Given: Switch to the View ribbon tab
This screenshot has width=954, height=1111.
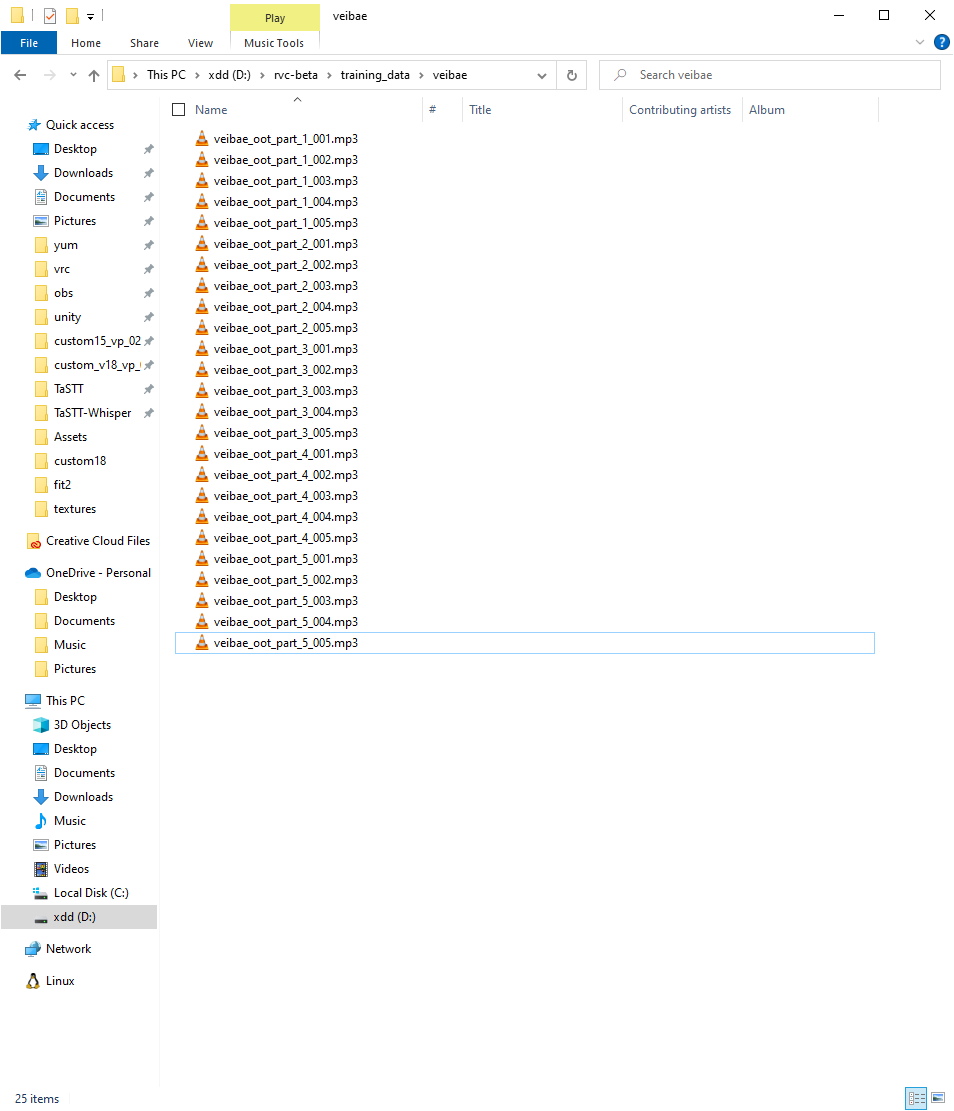Looking at the screenshot, I should [200, 43].
